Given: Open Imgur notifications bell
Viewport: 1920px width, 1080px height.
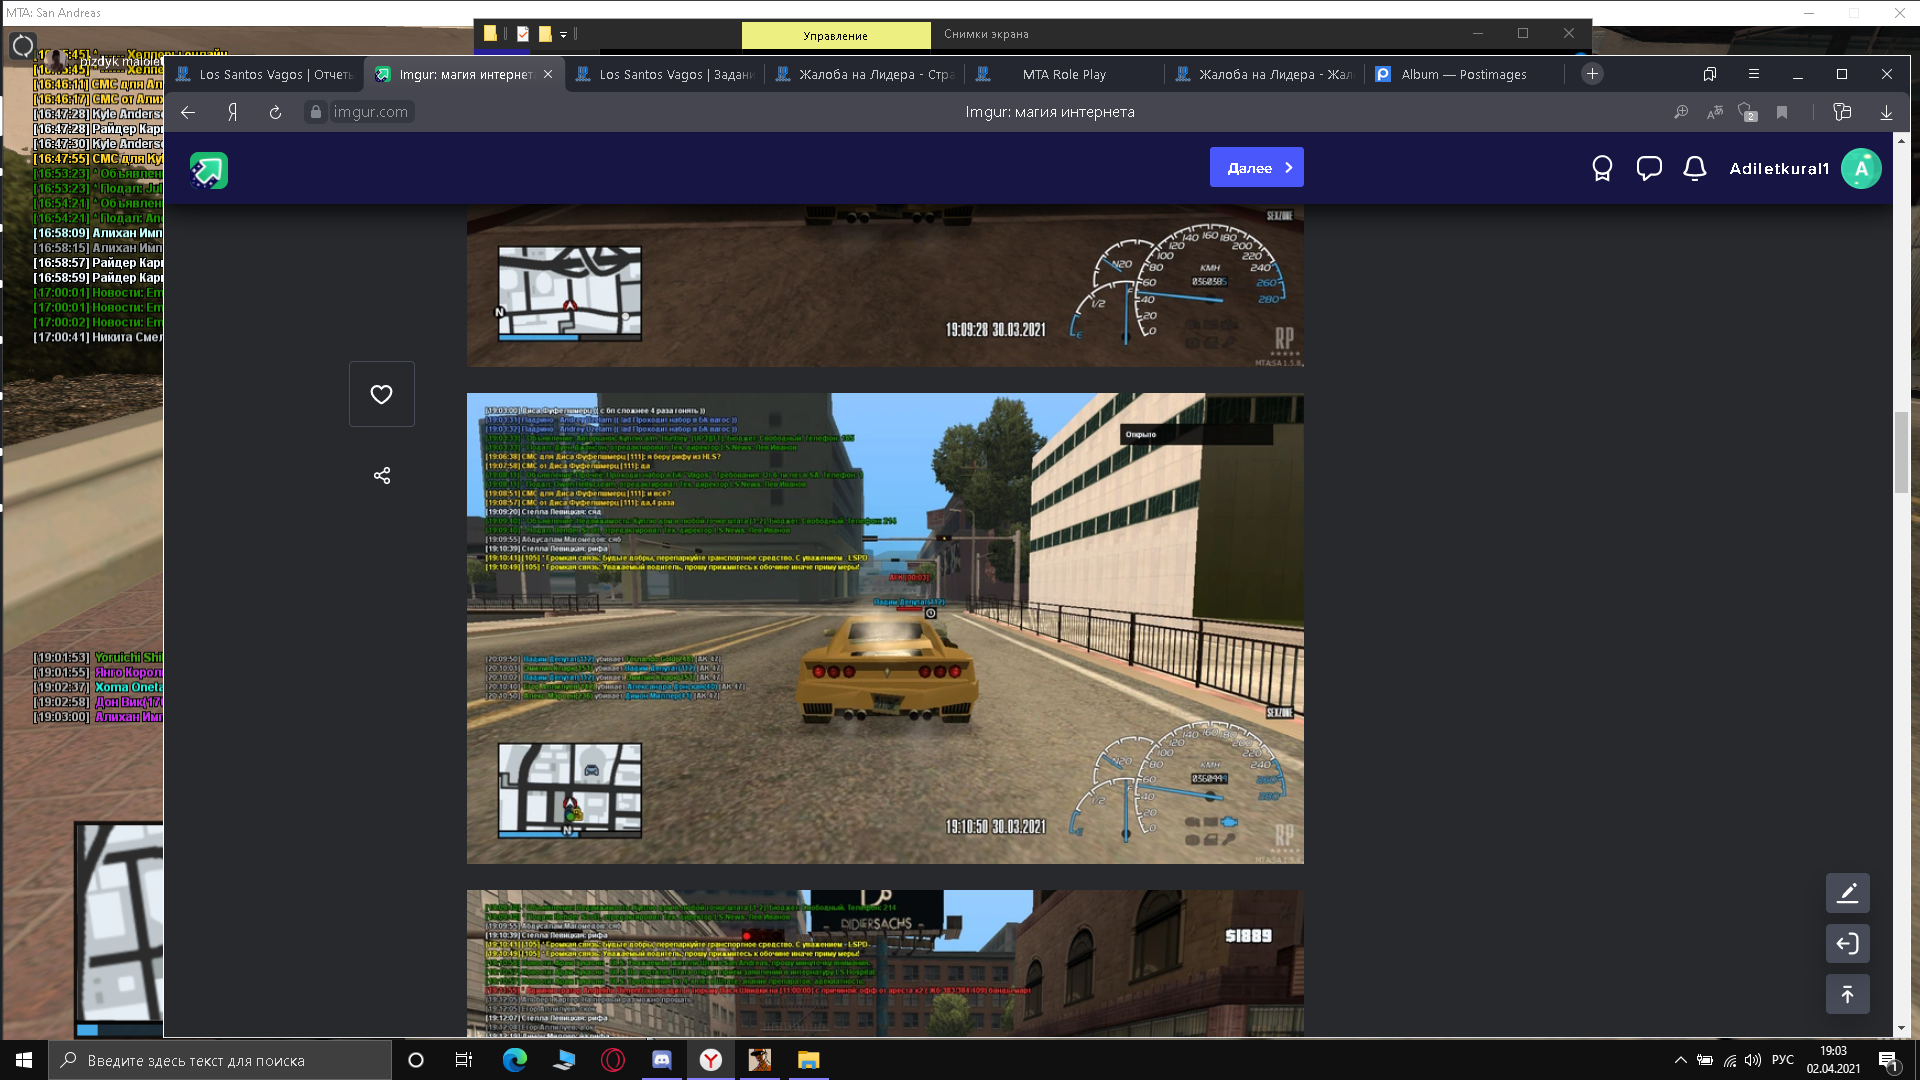Looking at the screenshot, I should pos(1694,168).
